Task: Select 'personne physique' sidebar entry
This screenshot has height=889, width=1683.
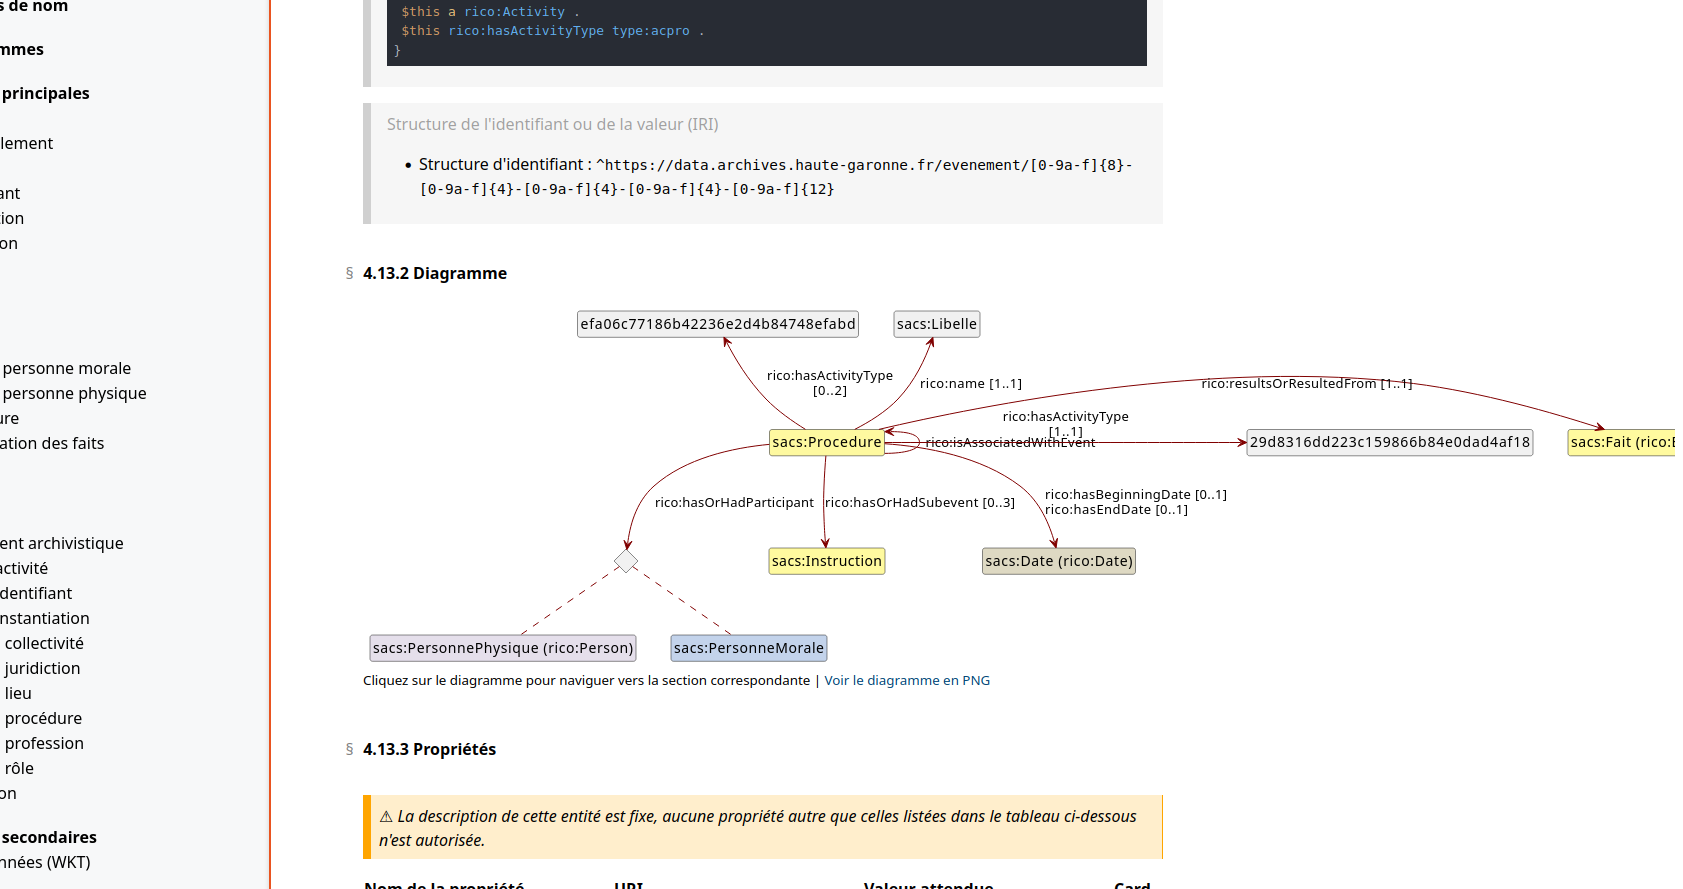Action: coord(74,393)
